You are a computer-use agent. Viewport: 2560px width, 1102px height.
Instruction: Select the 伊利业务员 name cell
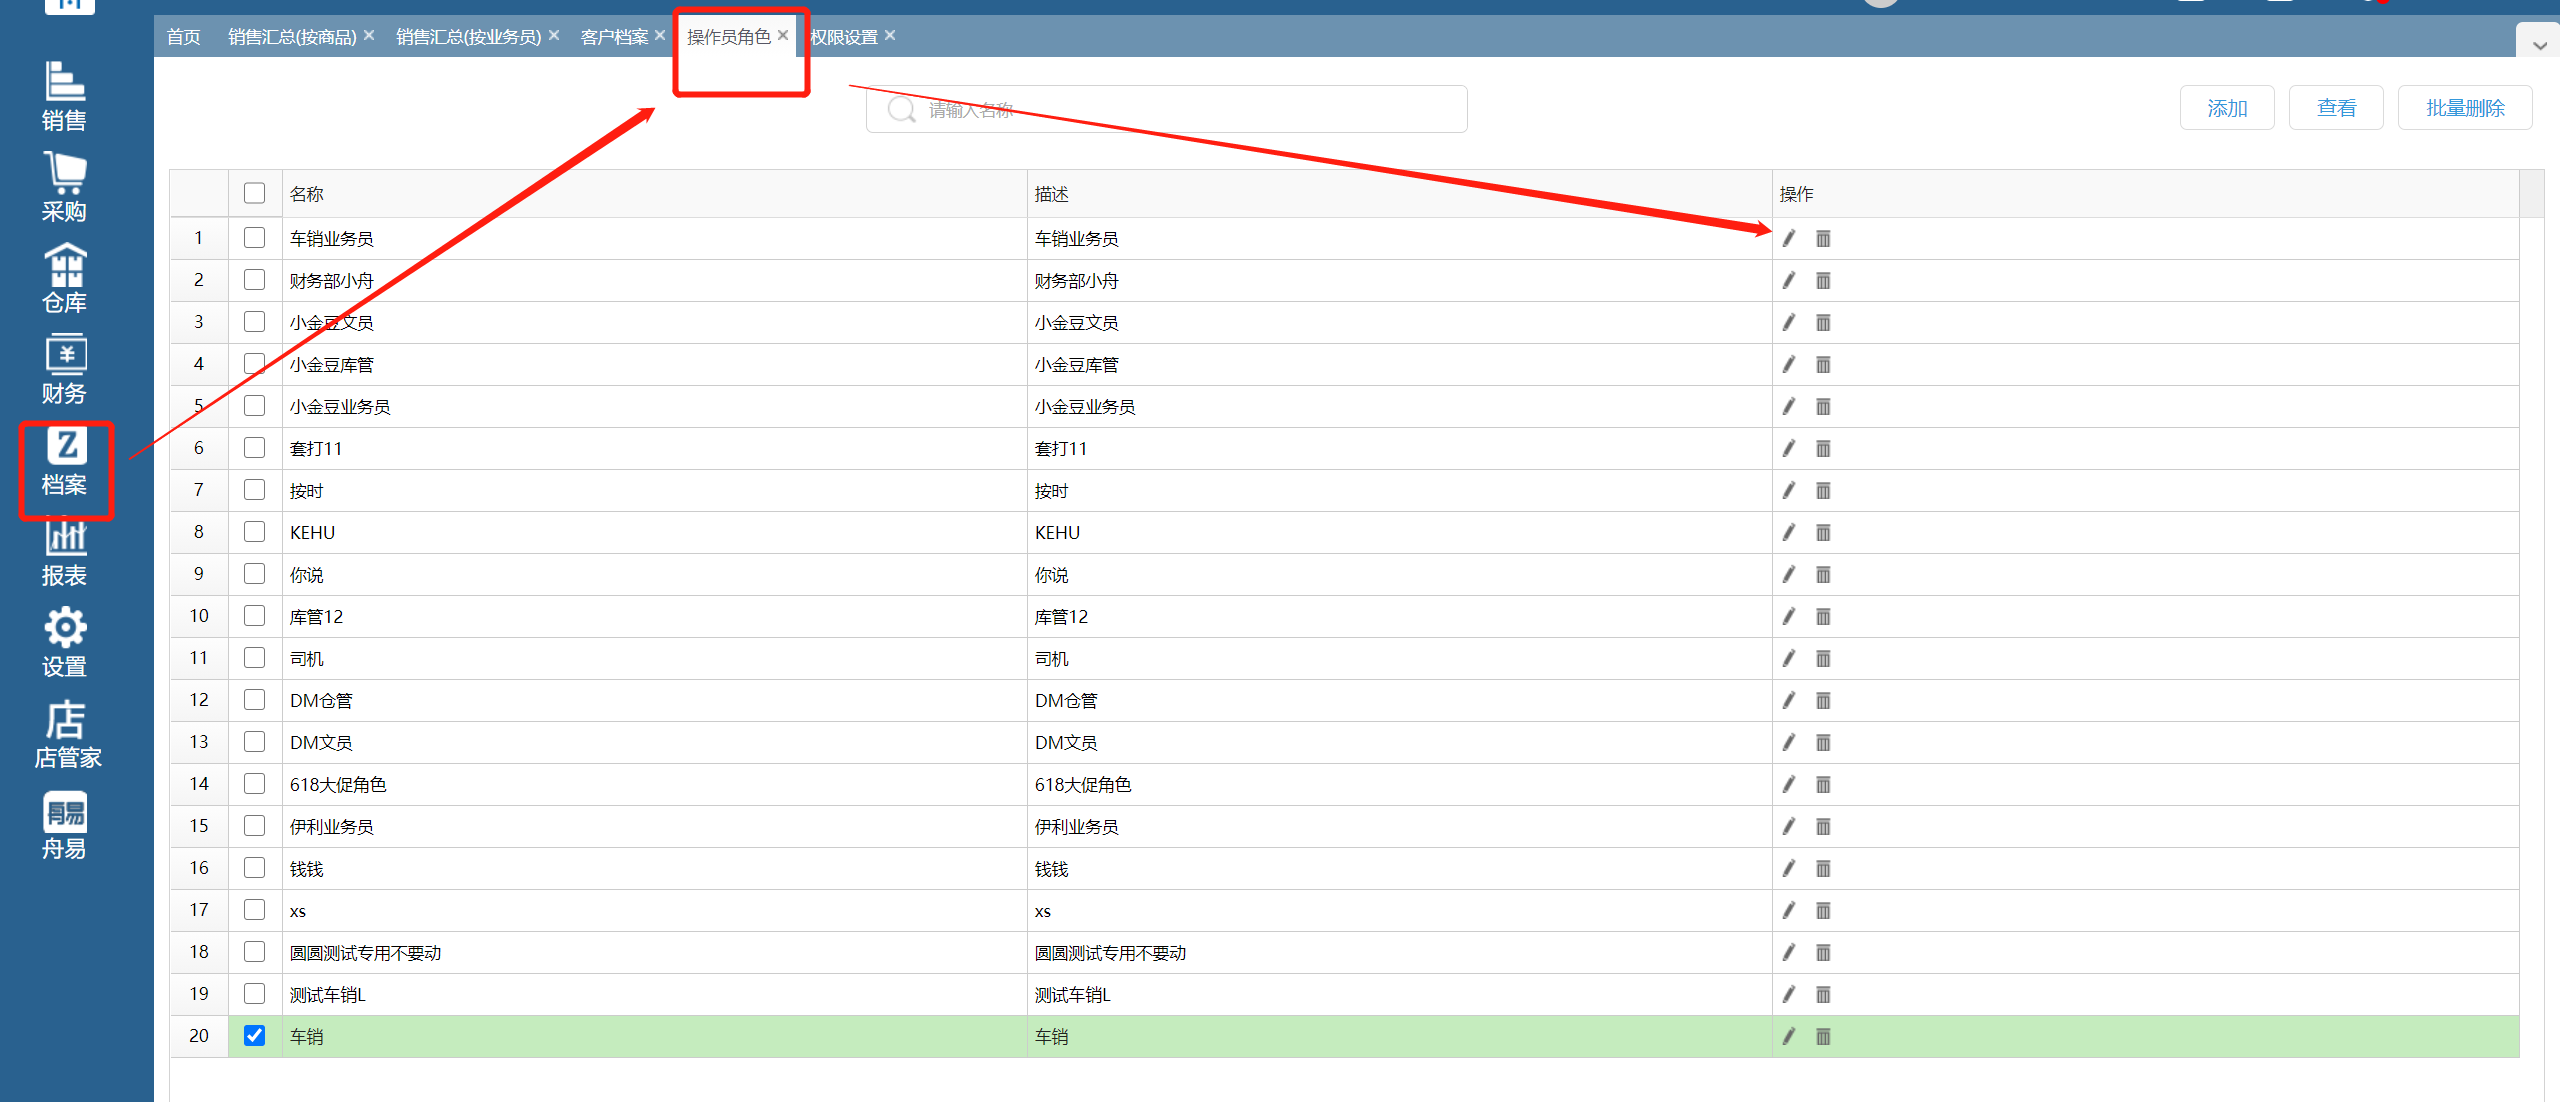click(654, 826)
